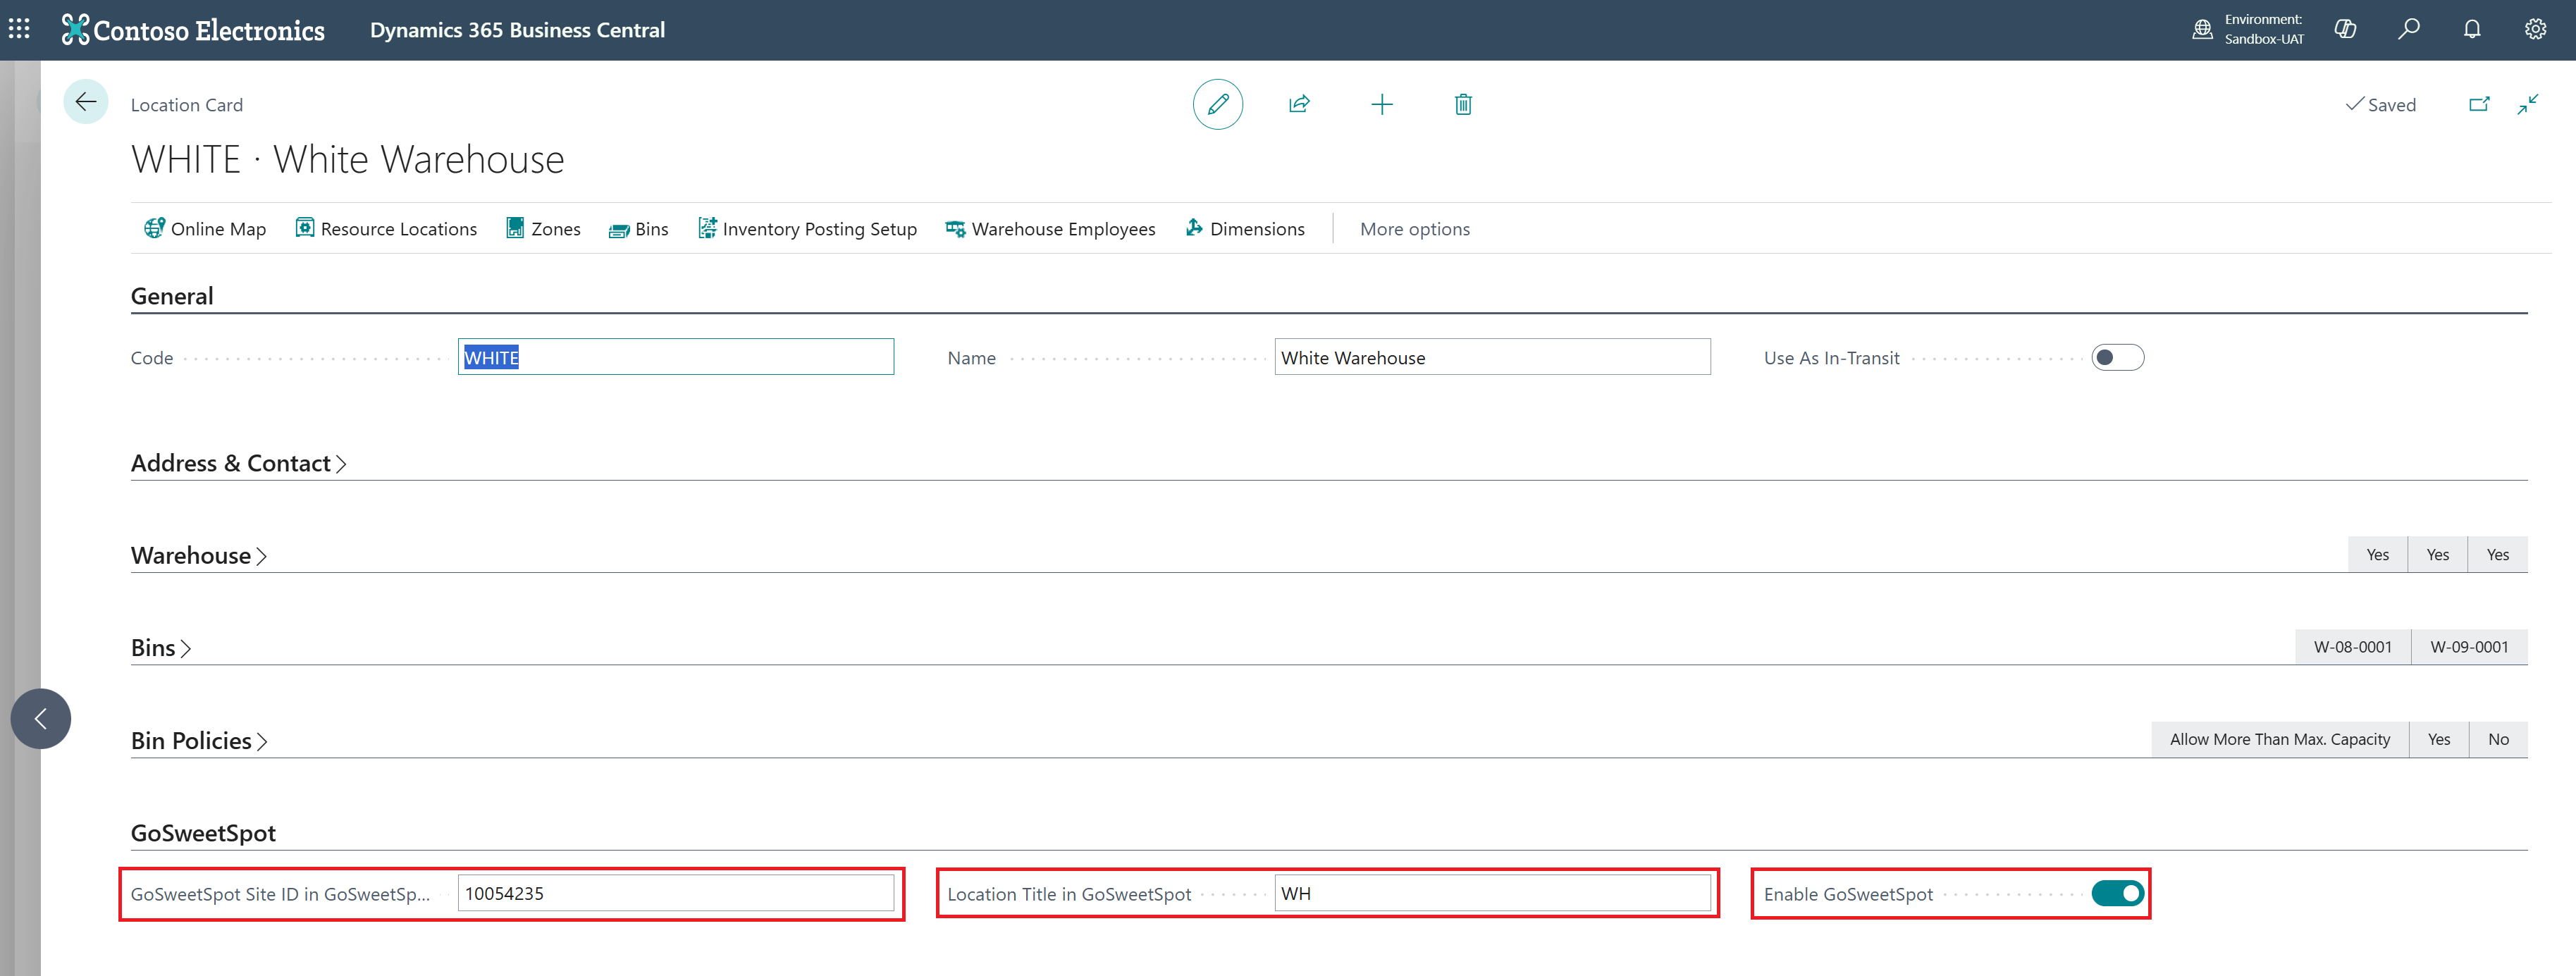Open the app launcher waffle menu
Viewport: 2576px width, 976px height.
(19, 29)
